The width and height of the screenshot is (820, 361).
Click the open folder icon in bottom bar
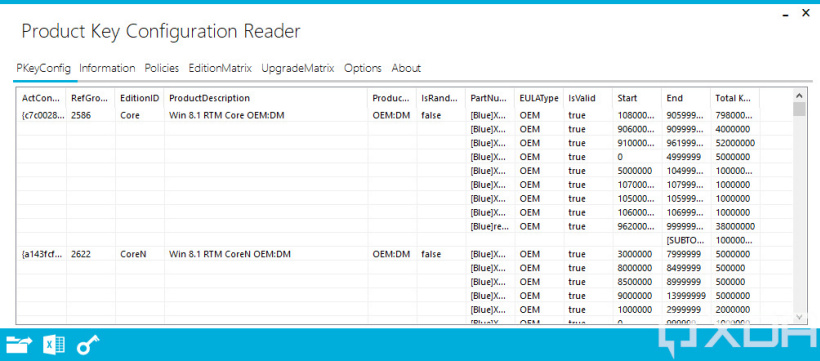[19, 344]
